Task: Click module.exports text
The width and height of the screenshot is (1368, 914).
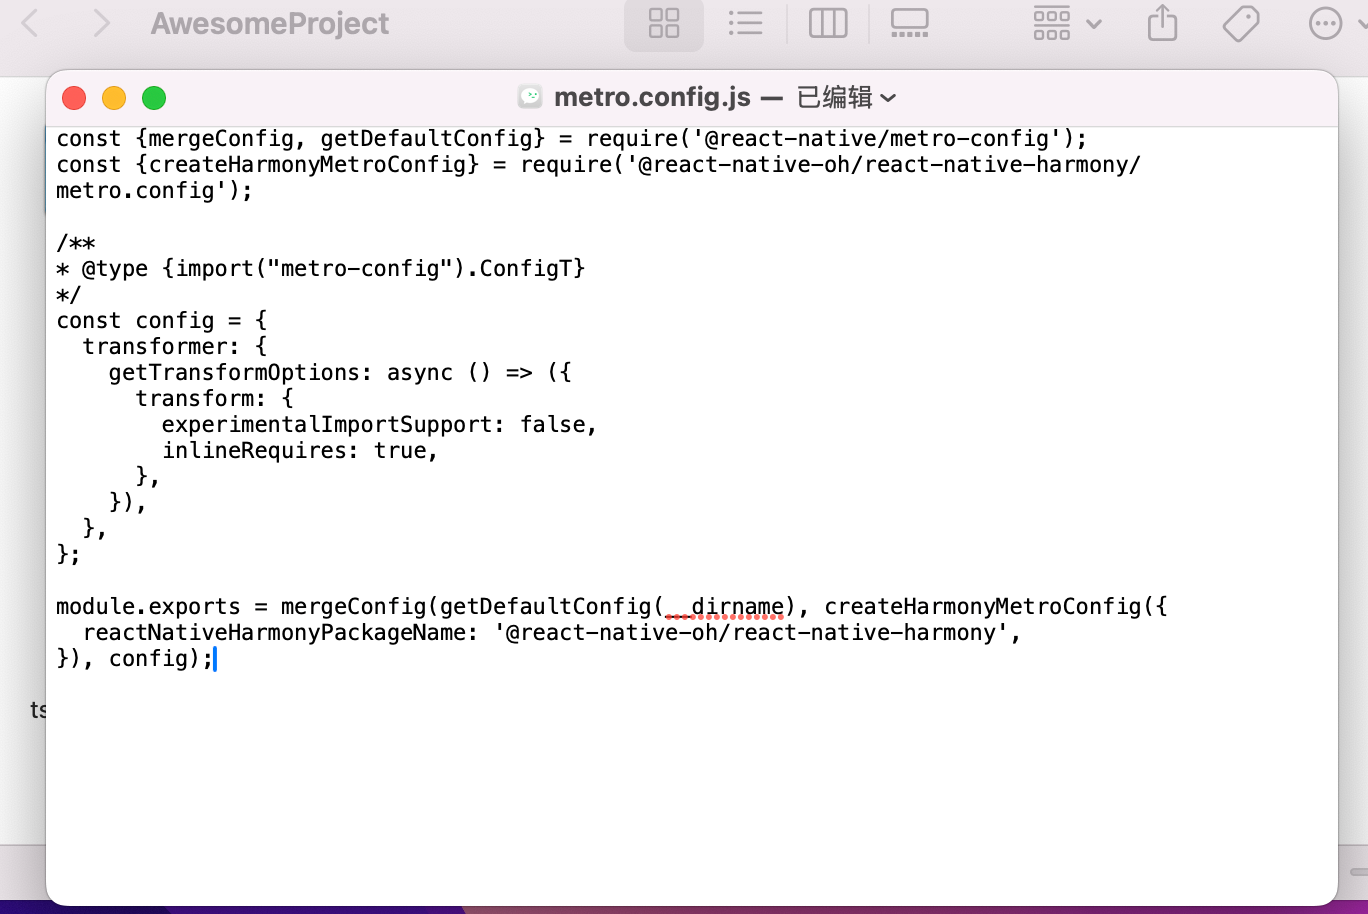Action: (148, 606)
